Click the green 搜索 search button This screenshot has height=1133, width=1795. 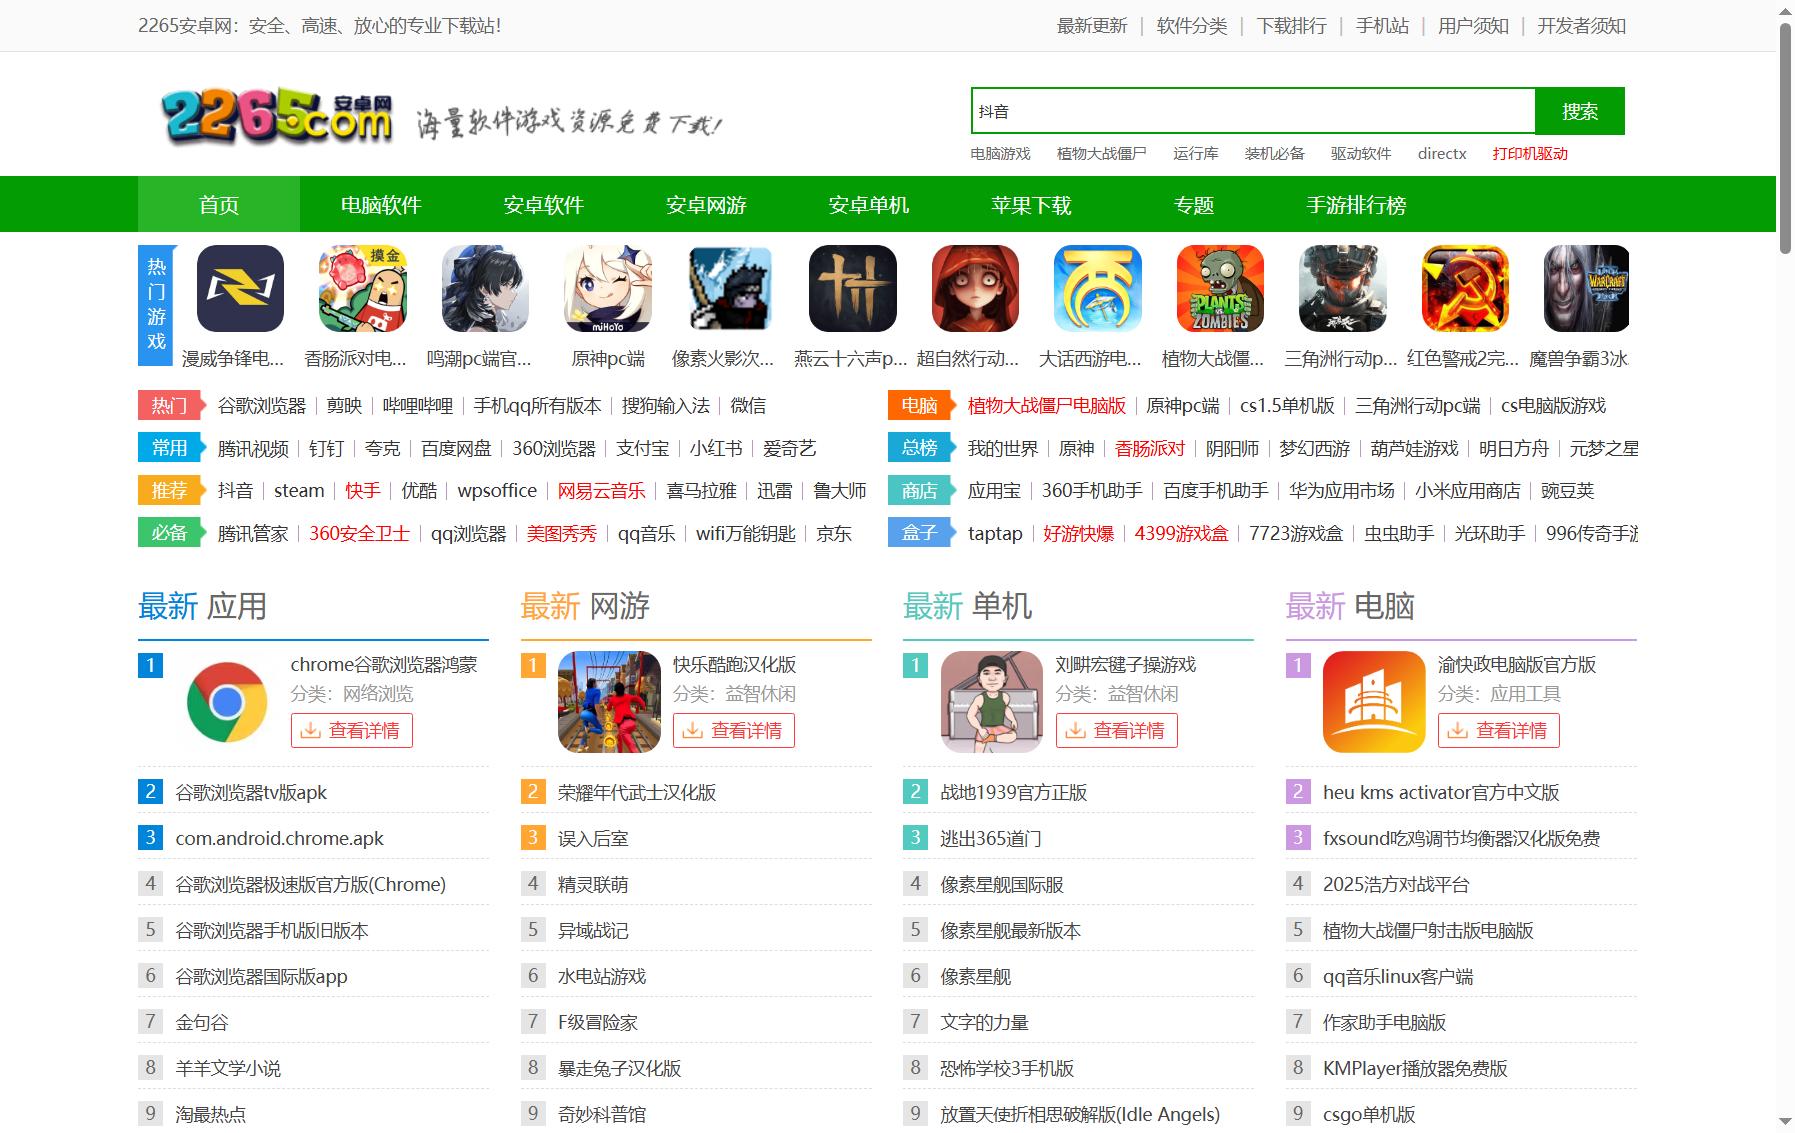tap(1580, 111)
